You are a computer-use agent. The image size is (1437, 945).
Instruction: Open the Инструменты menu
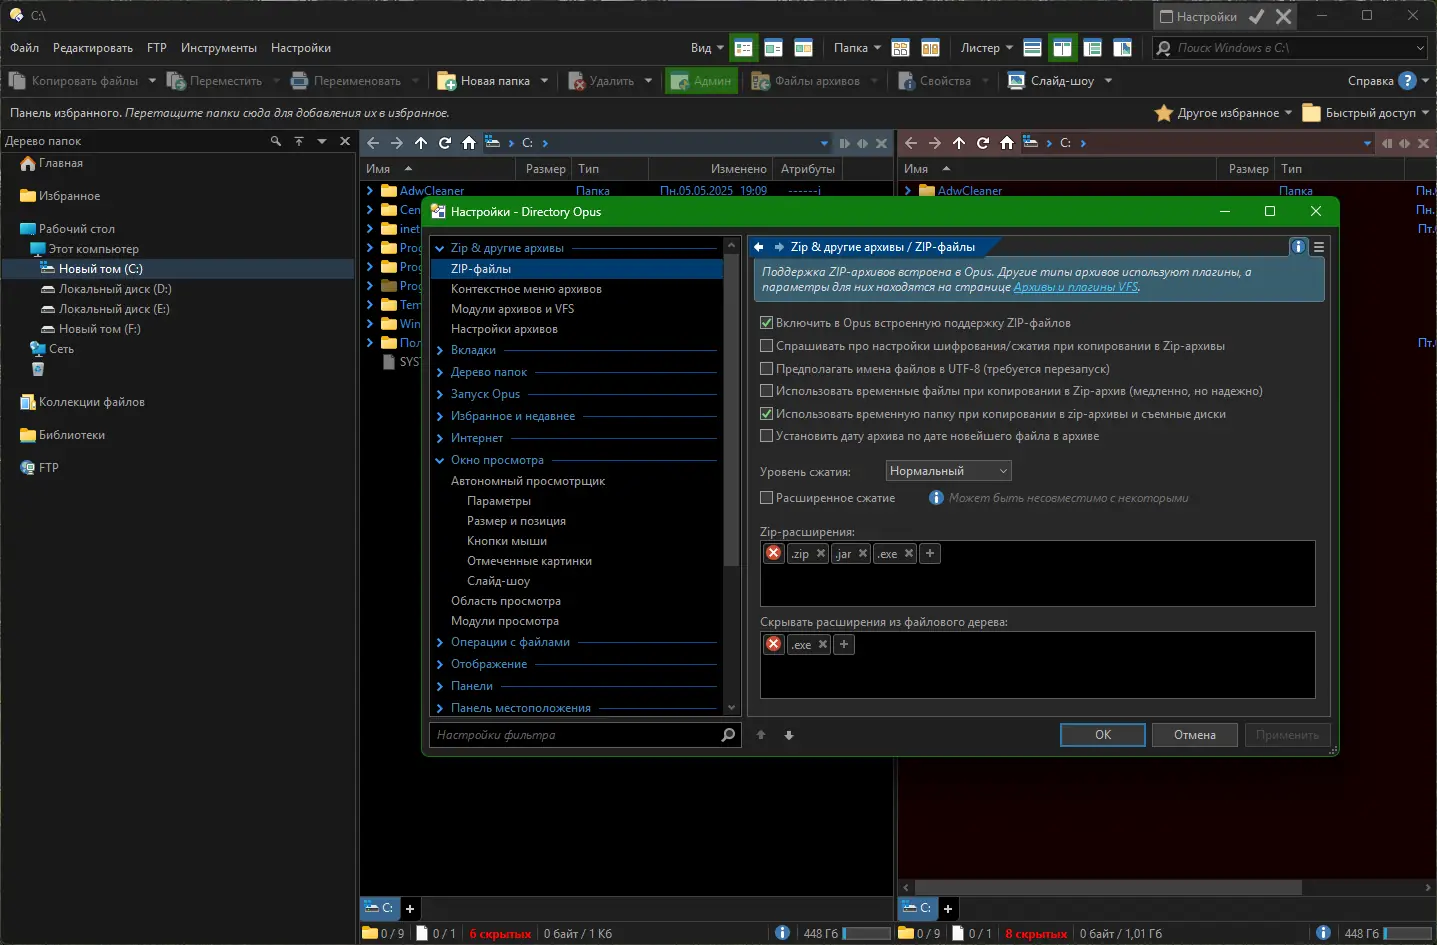218,48
